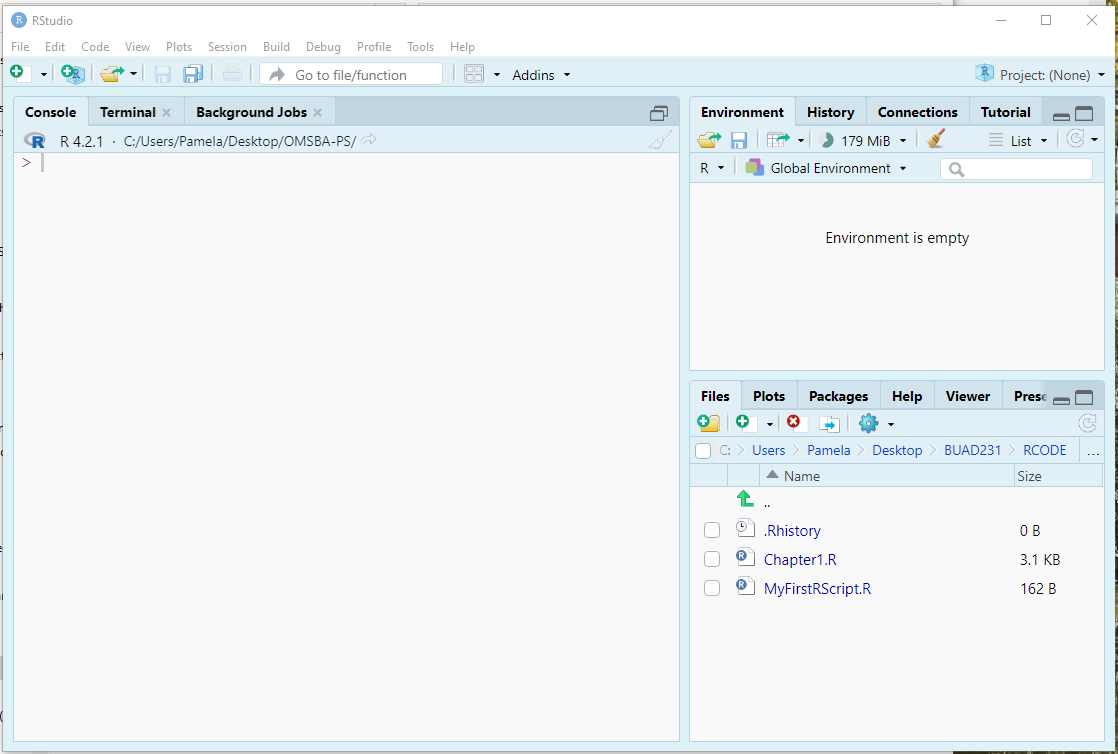Image resolution: width=1118 pixels, height=754 pixels.
Task: Open the .Rhistory file
Action: (x=792, y=530)
